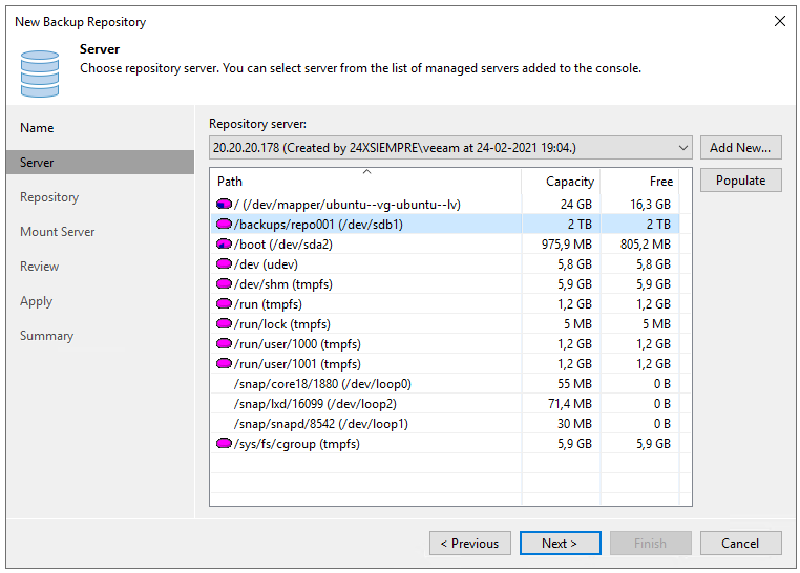Open the Review wizard step

(39, 266)
